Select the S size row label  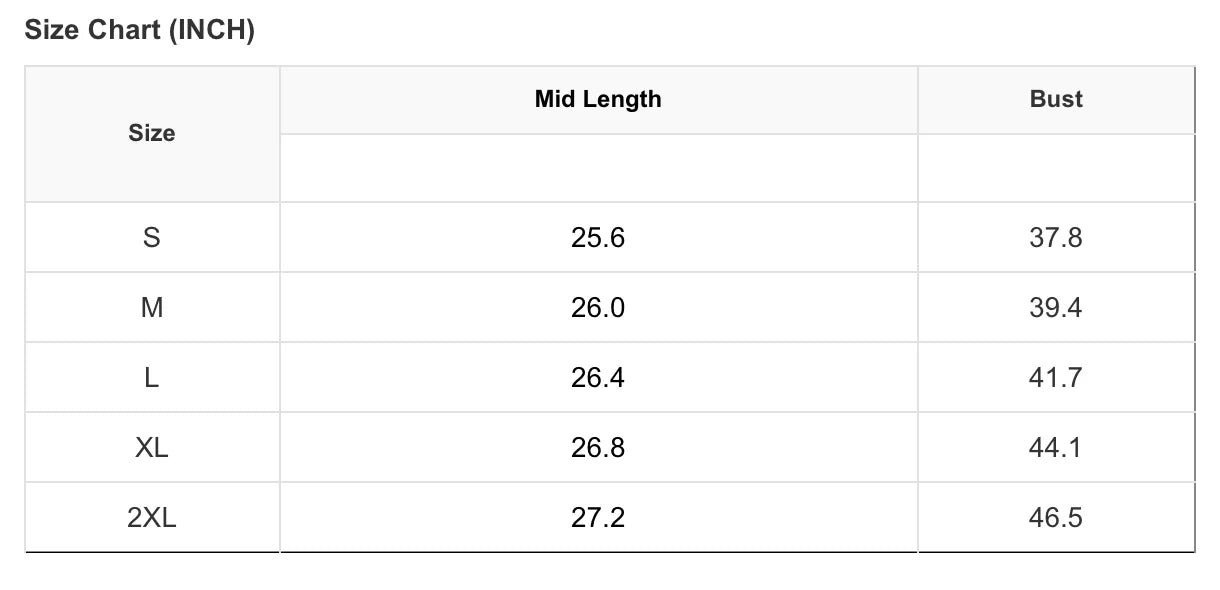(152, 238)
